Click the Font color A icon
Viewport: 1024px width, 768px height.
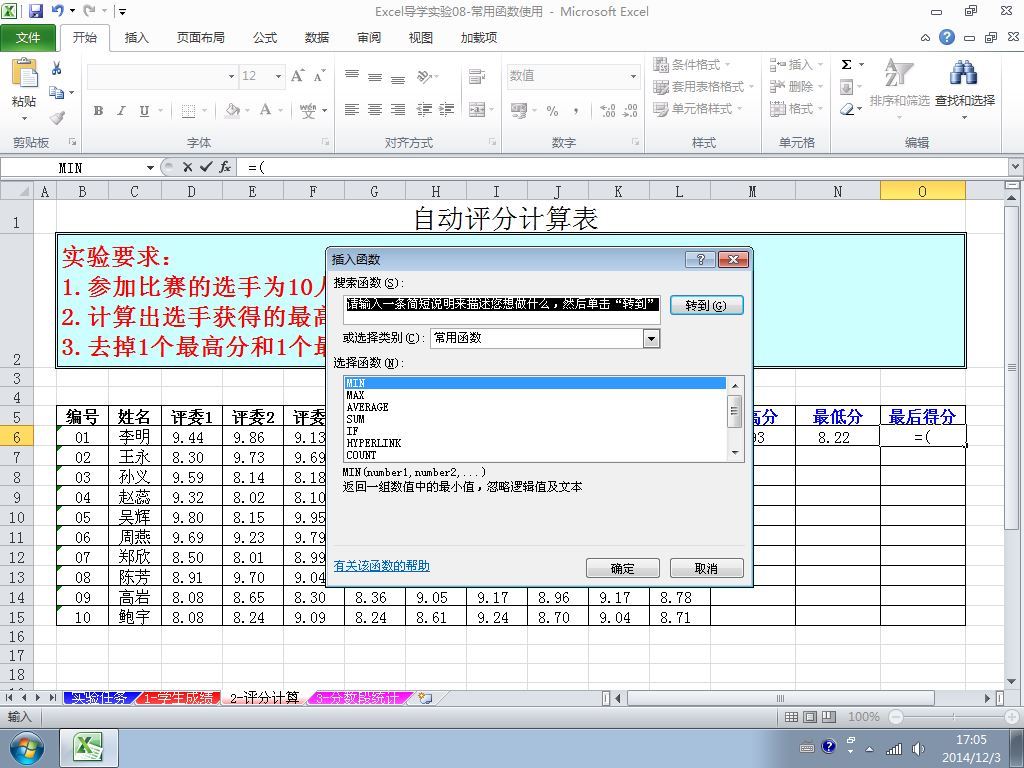tap(265, 110)
